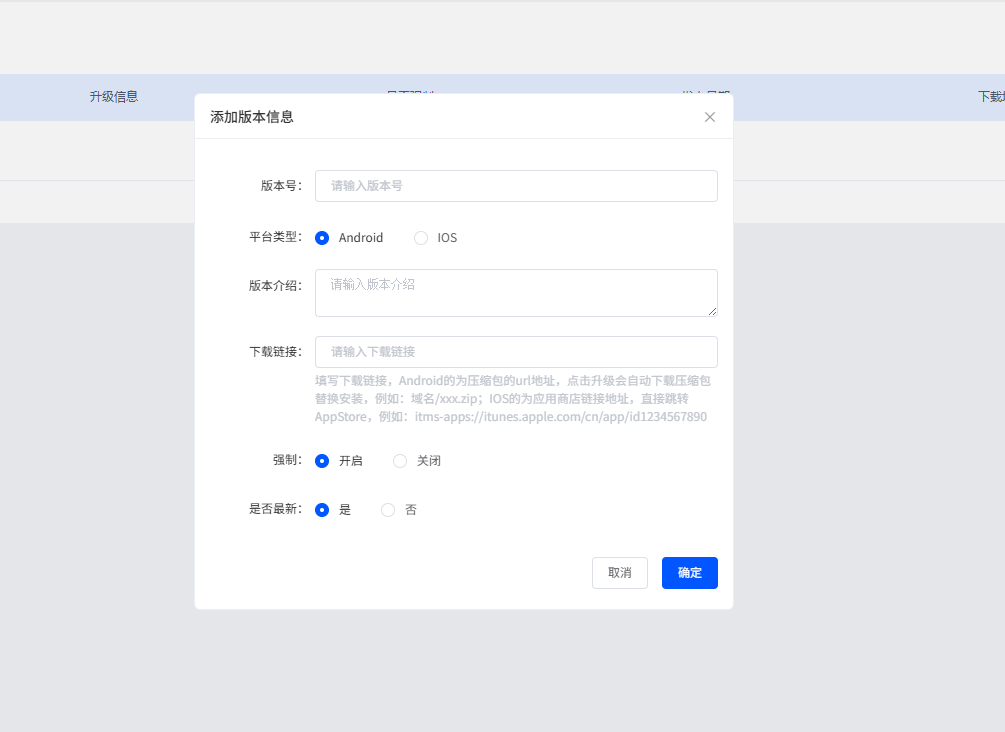Click the 升级信息 column header

114,97
